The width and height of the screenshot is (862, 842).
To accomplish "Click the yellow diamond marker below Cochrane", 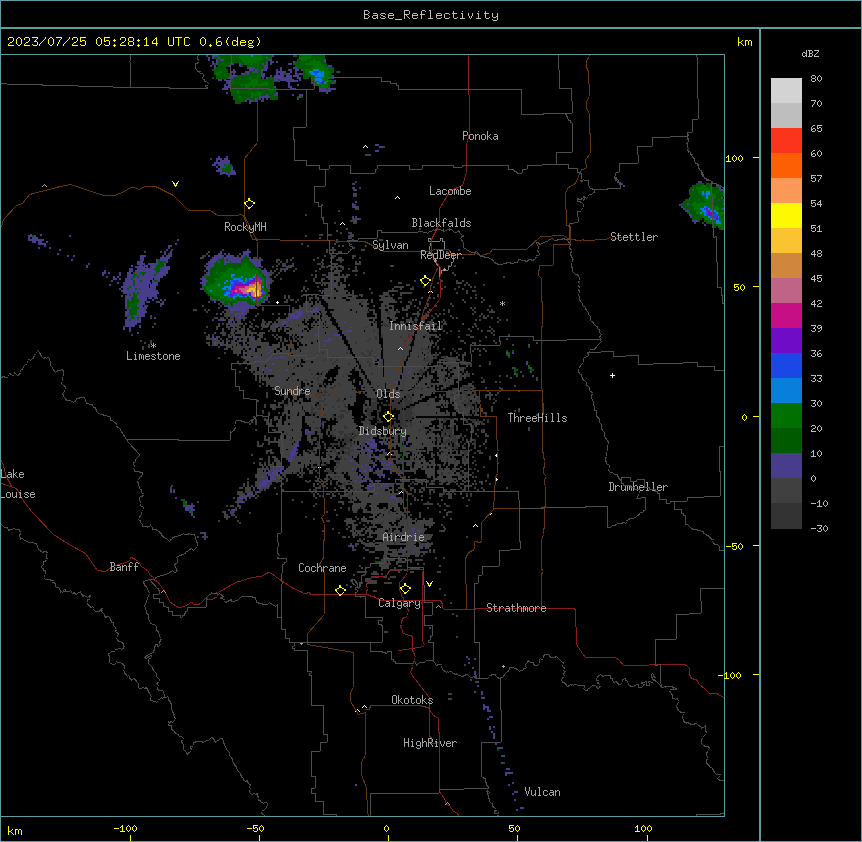I will pyautogui.click(x=340, y=590).
